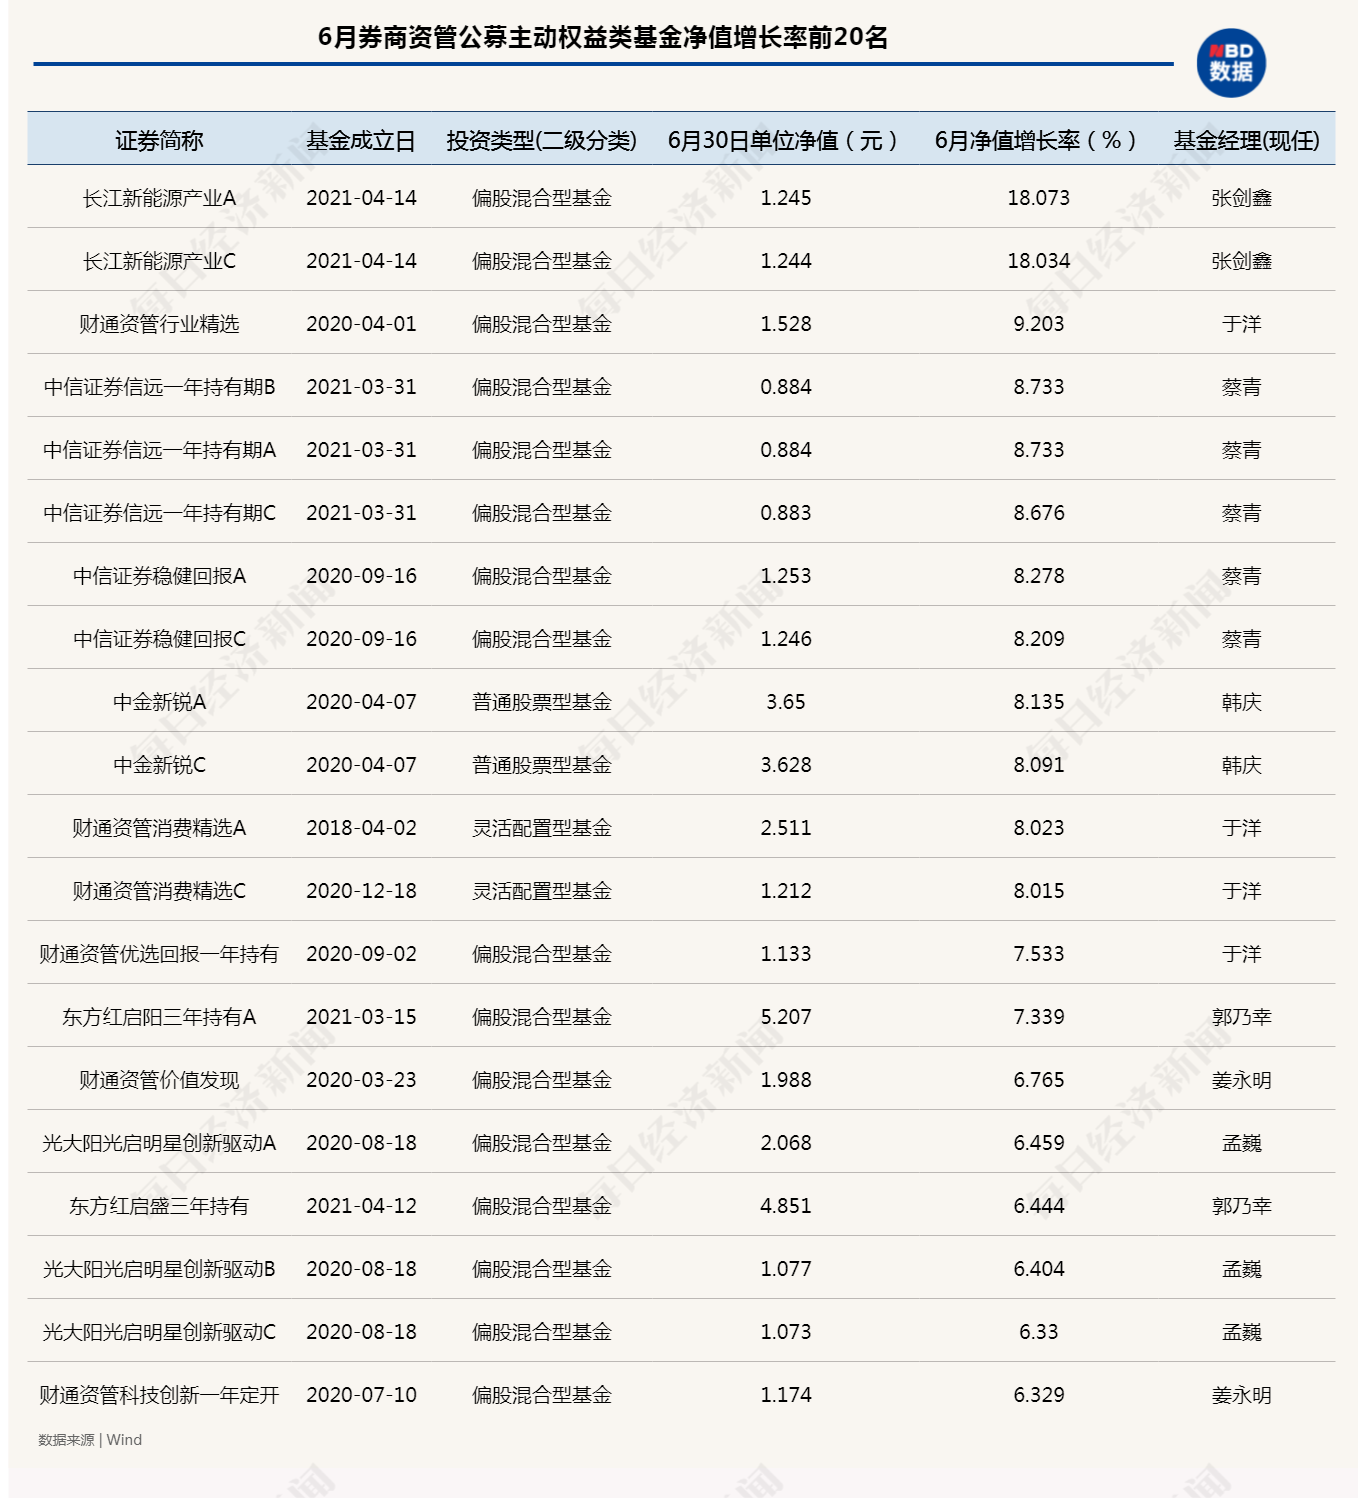Click fund name 长江新能源产业C

(159, 261)
